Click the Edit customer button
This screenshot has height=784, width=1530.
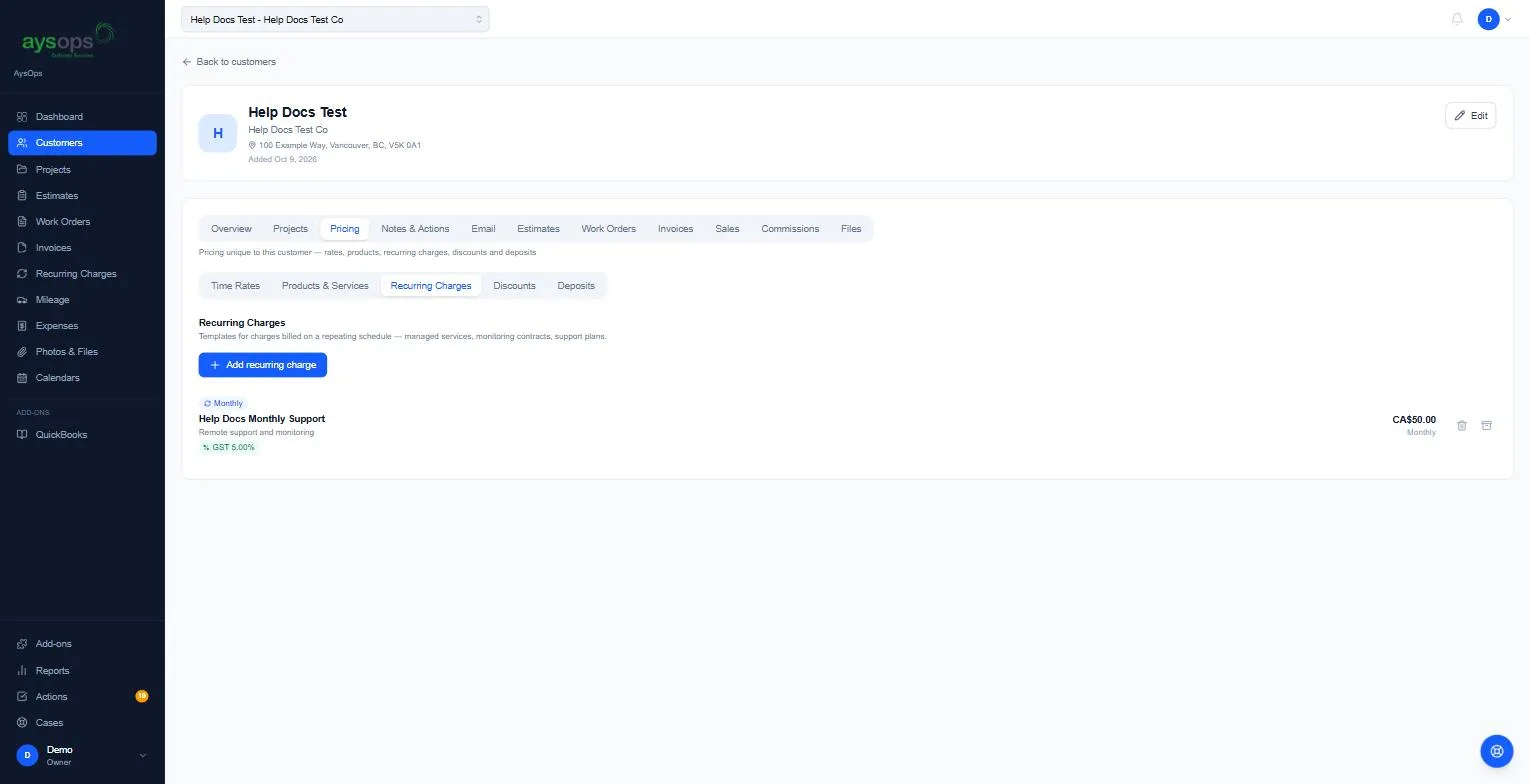(x=1470, y=115)
